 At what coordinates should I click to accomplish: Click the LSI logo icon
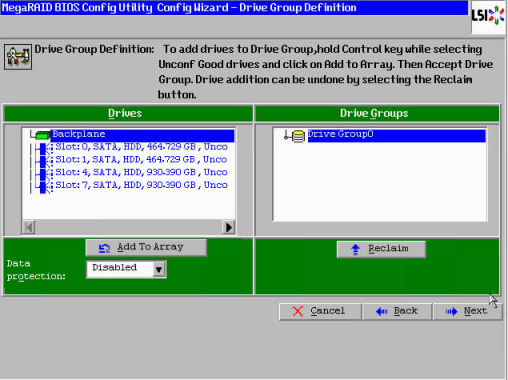click(488, 16)
